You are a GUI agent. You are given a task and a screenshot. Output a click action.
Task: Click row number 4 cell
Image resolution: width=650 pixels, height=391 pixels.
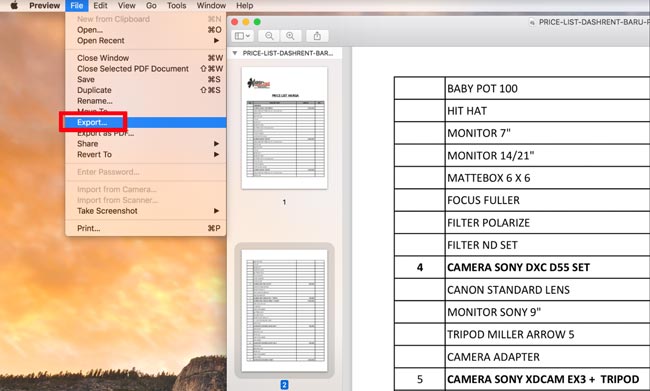tap(420, 267)
